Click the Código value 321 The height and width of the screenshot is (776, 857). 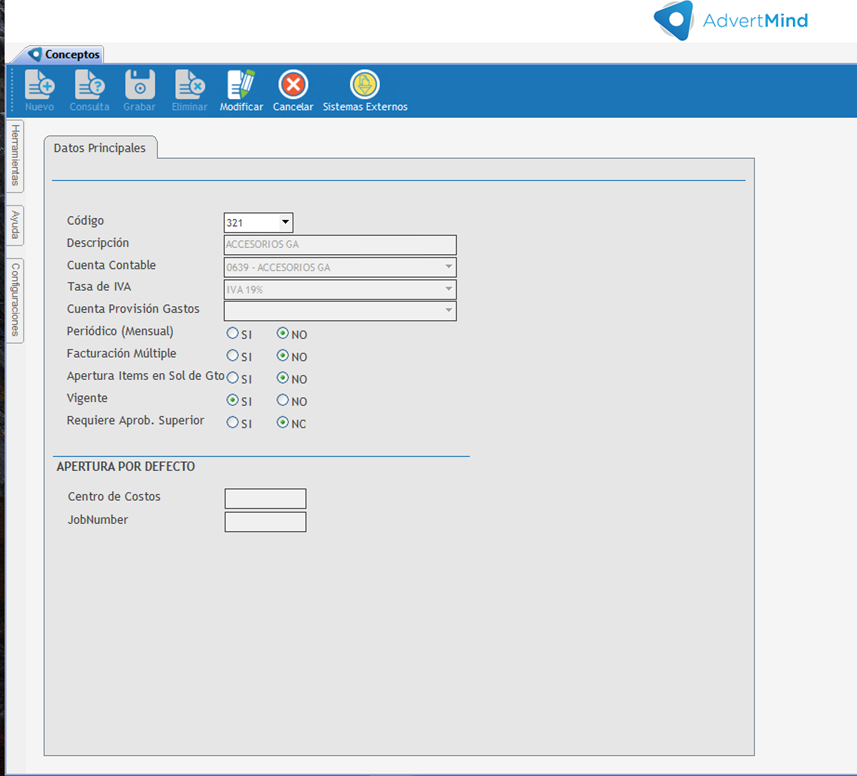(x=235, y=223)
